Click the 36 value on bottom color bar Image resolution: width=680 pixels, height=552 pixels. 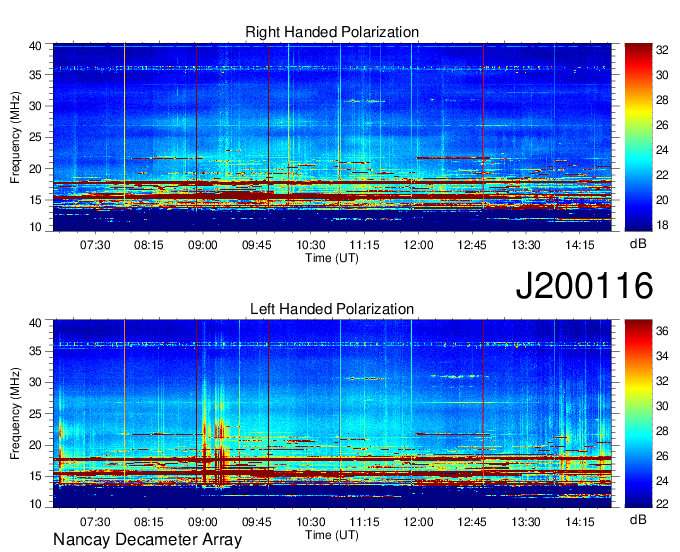(x=662, y=331)
